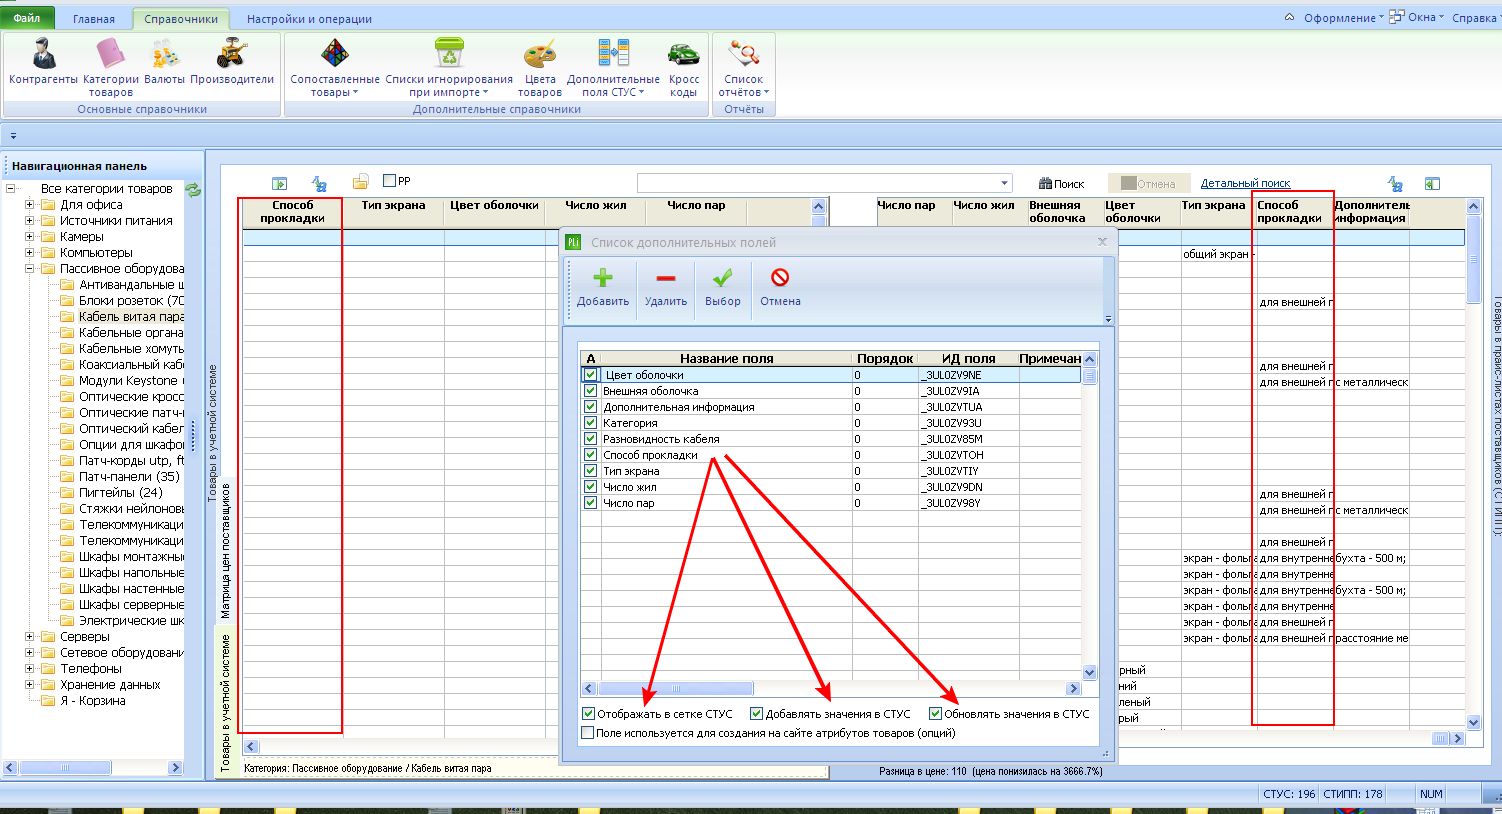Click the Окна windows icon
1502x814 pixels.
click(x=1396, y=17)
